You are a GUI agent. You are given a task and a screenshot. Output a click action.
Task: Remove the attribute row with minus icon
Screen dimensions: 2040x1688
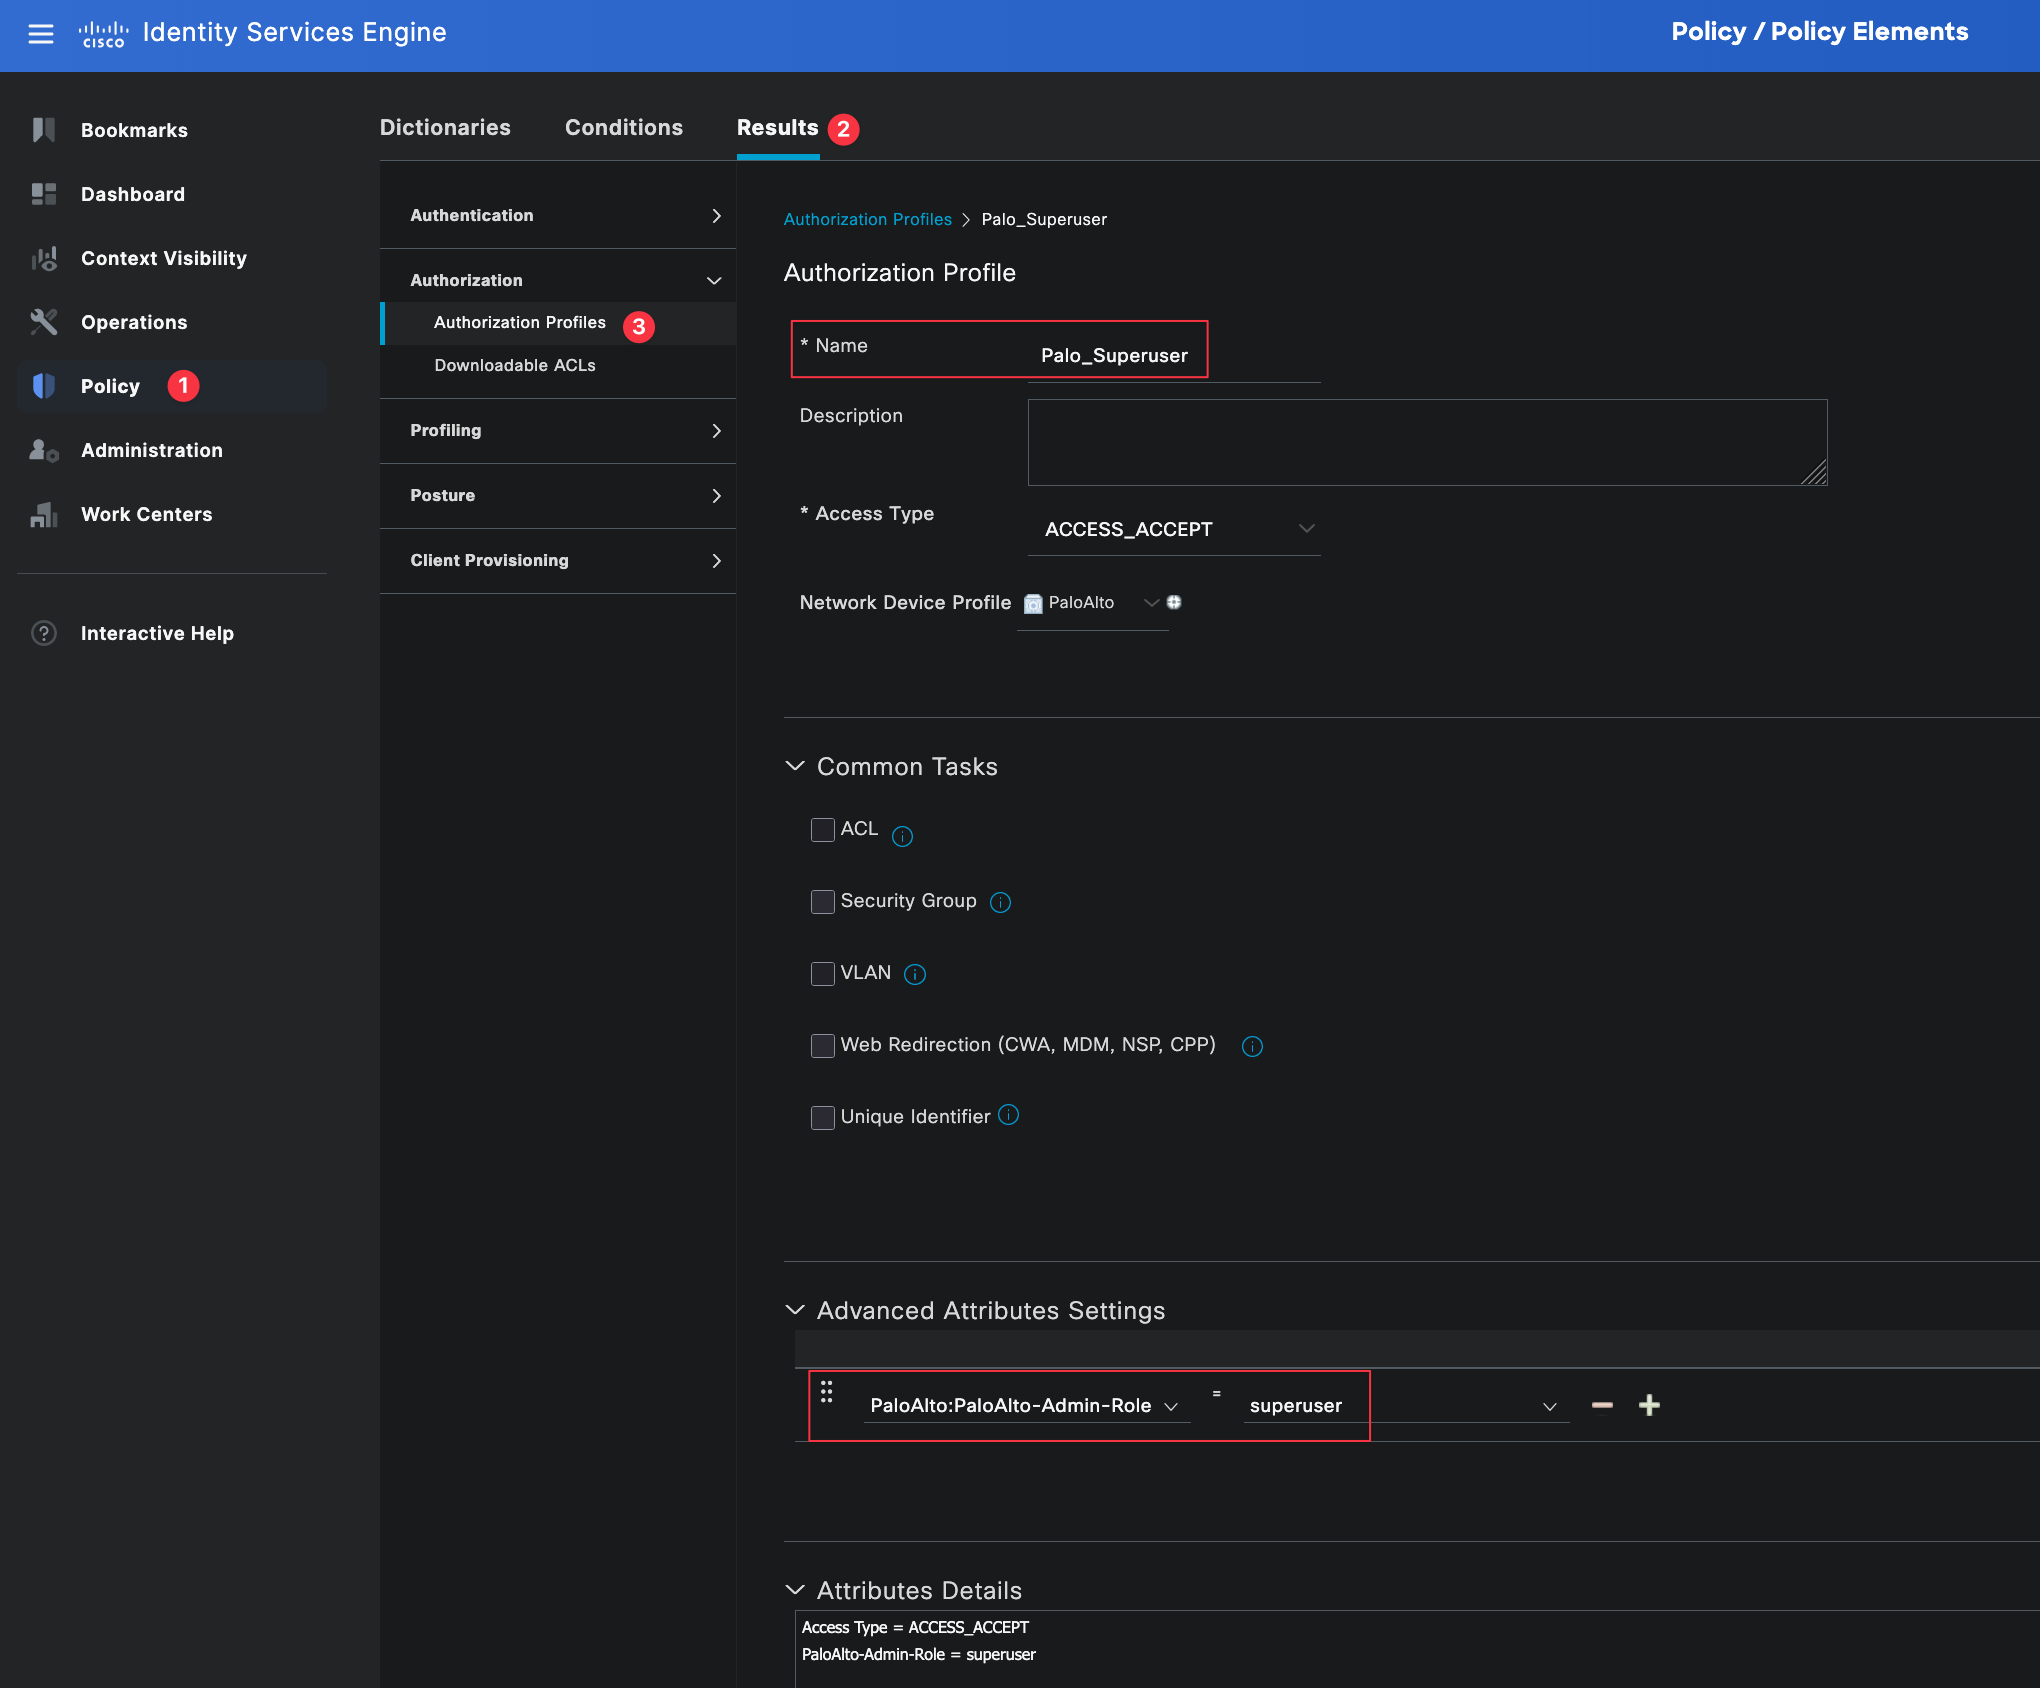(x=1602, y=1406)
